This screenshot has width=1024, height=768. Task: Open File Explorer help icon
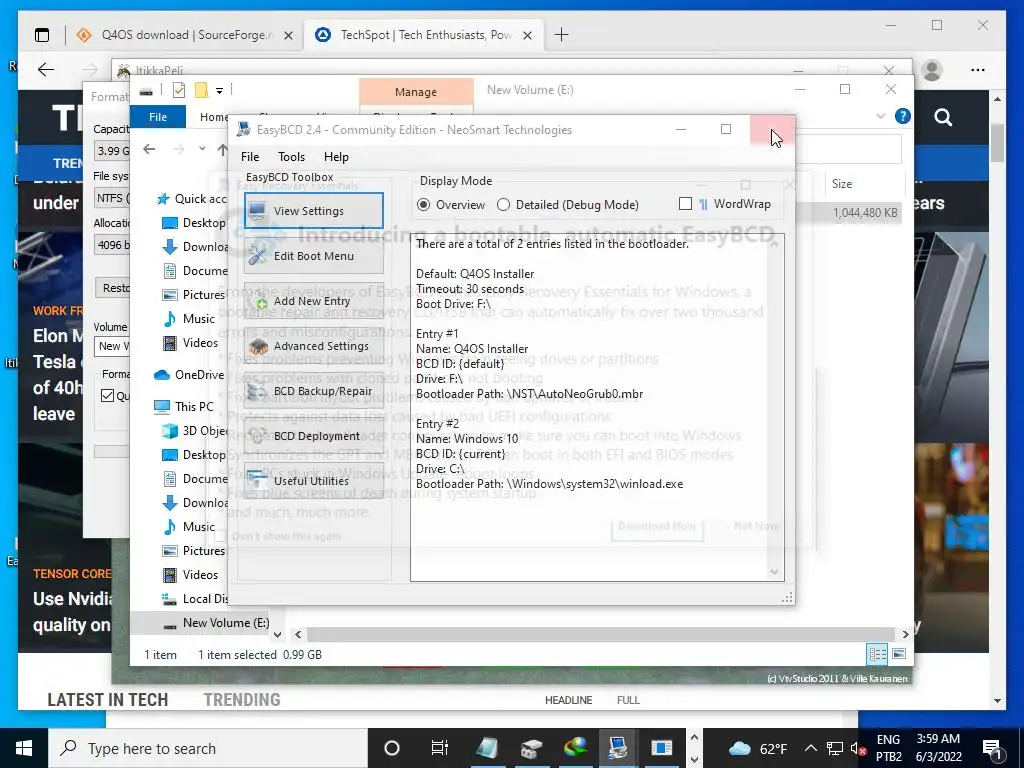coord(903,116)
